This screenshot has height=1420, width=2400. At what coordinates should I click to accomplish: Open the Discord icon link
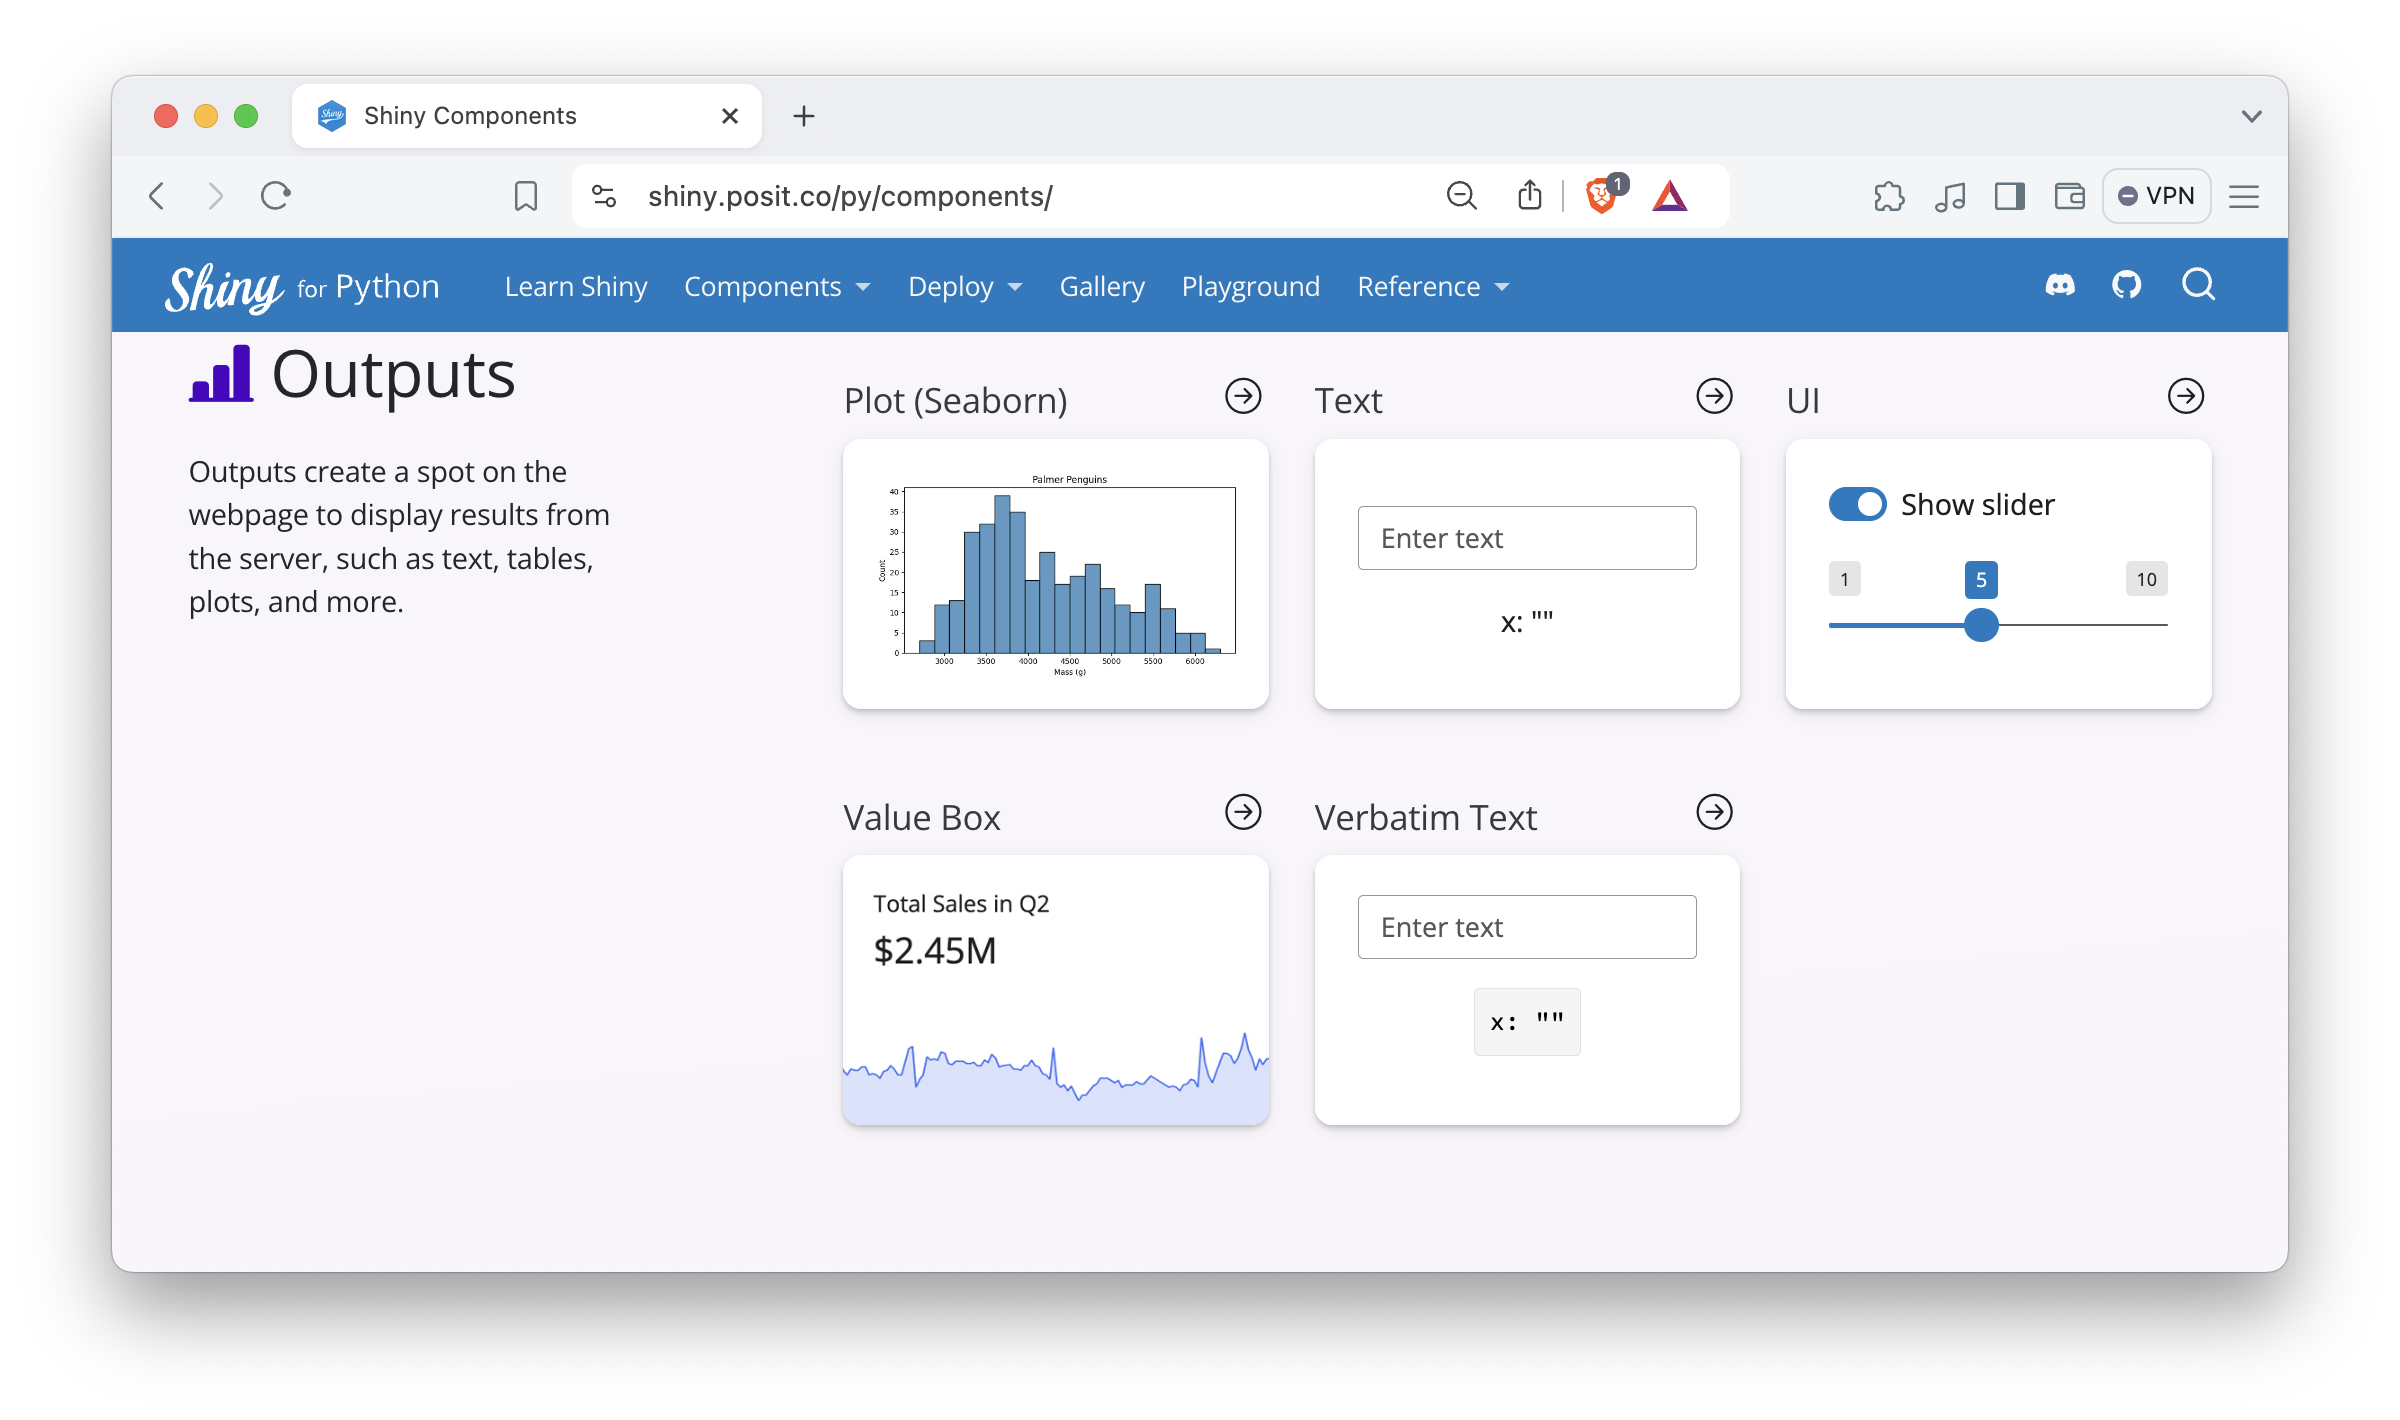(x=2060, y=286)
